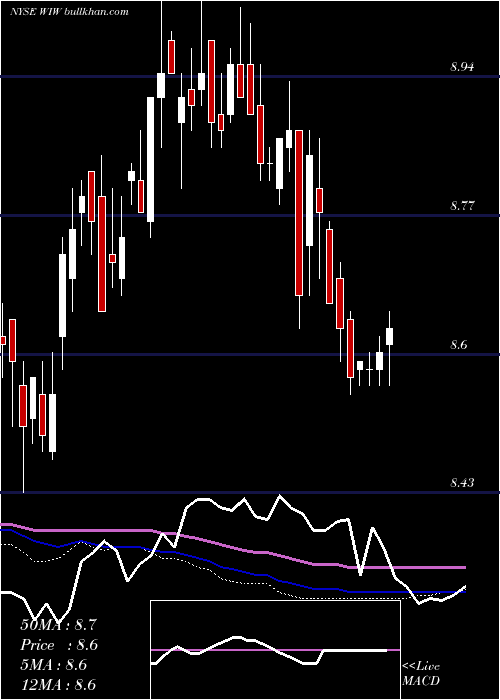500x700 pixels.
Task: Click the NYSE WIW bullkhan.com title text
Action: (x=69, y=11)
